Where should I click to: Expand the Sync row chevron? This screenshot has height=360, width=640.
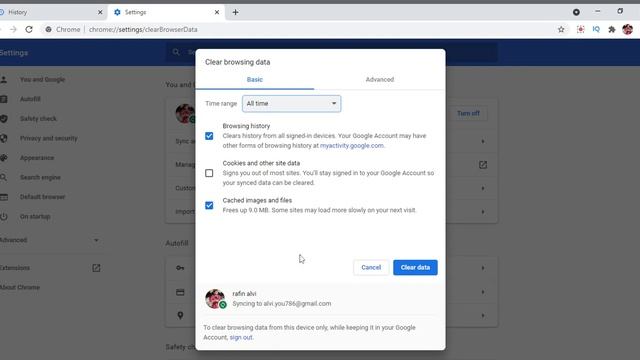(483, 141)
